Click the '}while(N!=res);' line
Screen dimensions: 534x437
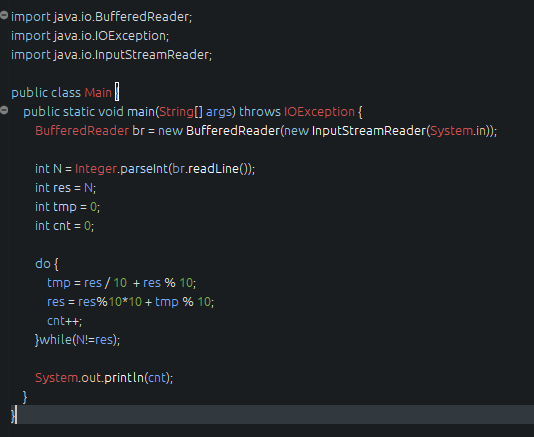[77, 340]
